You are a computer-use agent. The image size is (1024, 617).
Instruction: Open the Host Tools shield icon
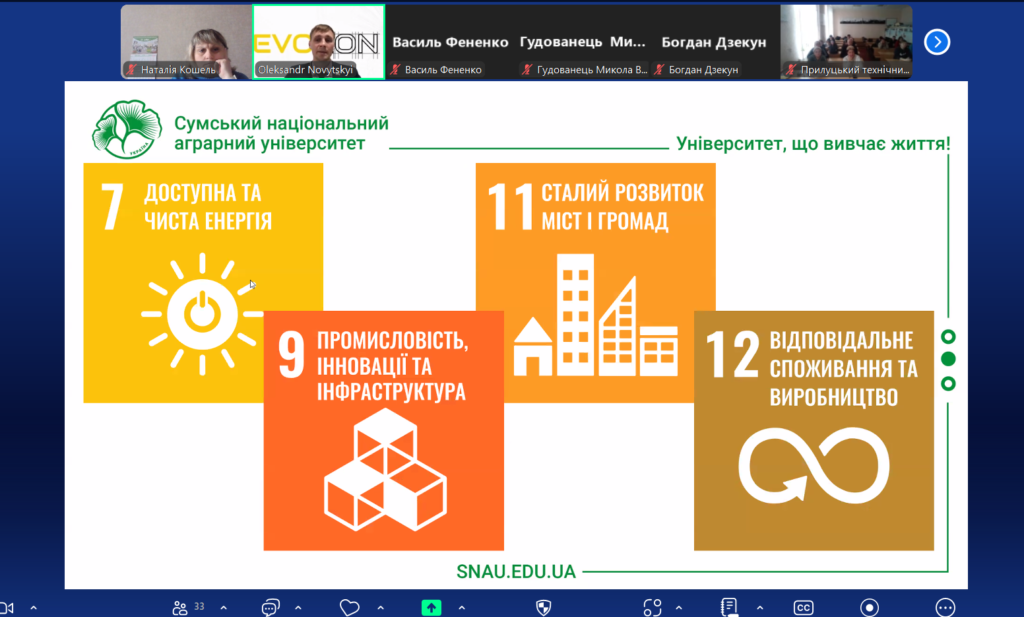[544, 607]
